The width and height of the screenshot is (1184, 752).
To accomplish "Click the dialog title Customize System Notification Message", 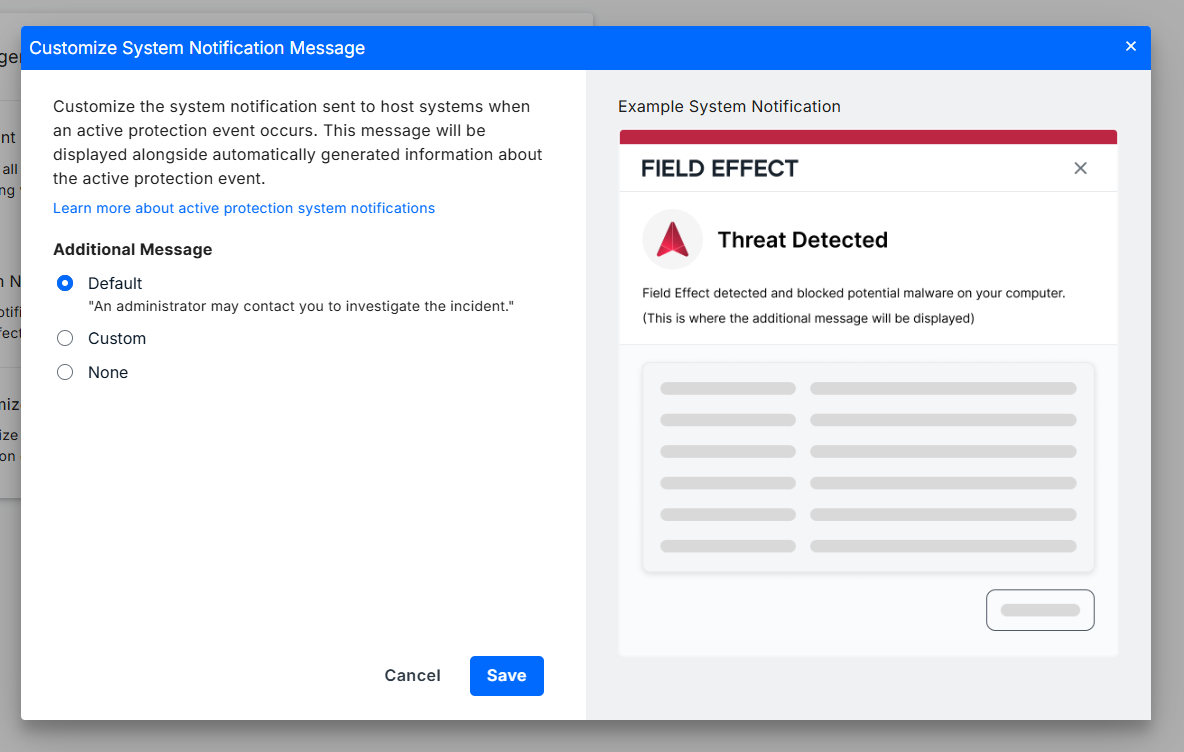I will coord(197,48).
